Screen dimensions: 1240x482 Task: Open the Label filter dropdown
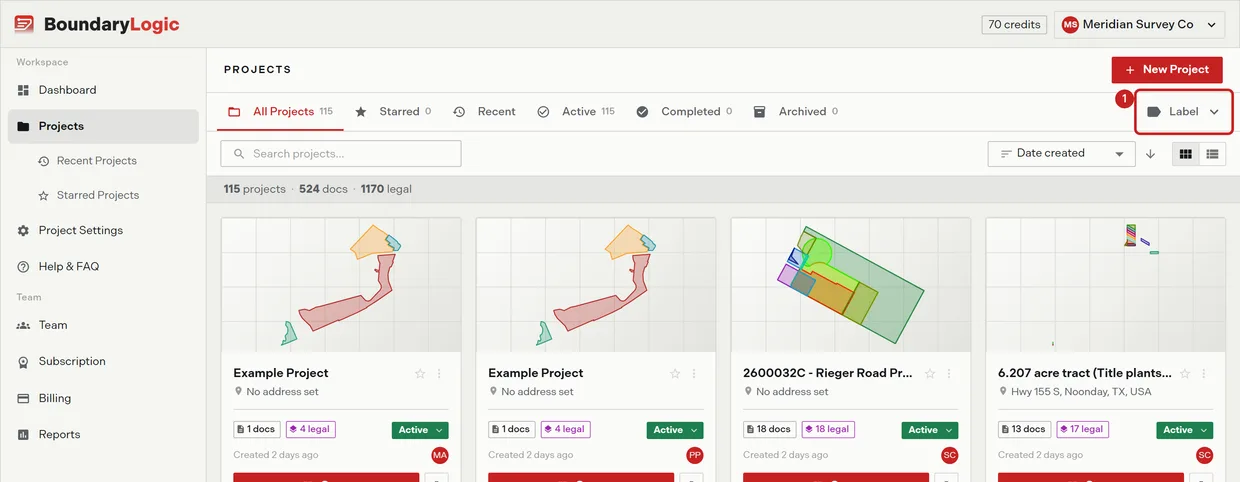pos(1184,112)
